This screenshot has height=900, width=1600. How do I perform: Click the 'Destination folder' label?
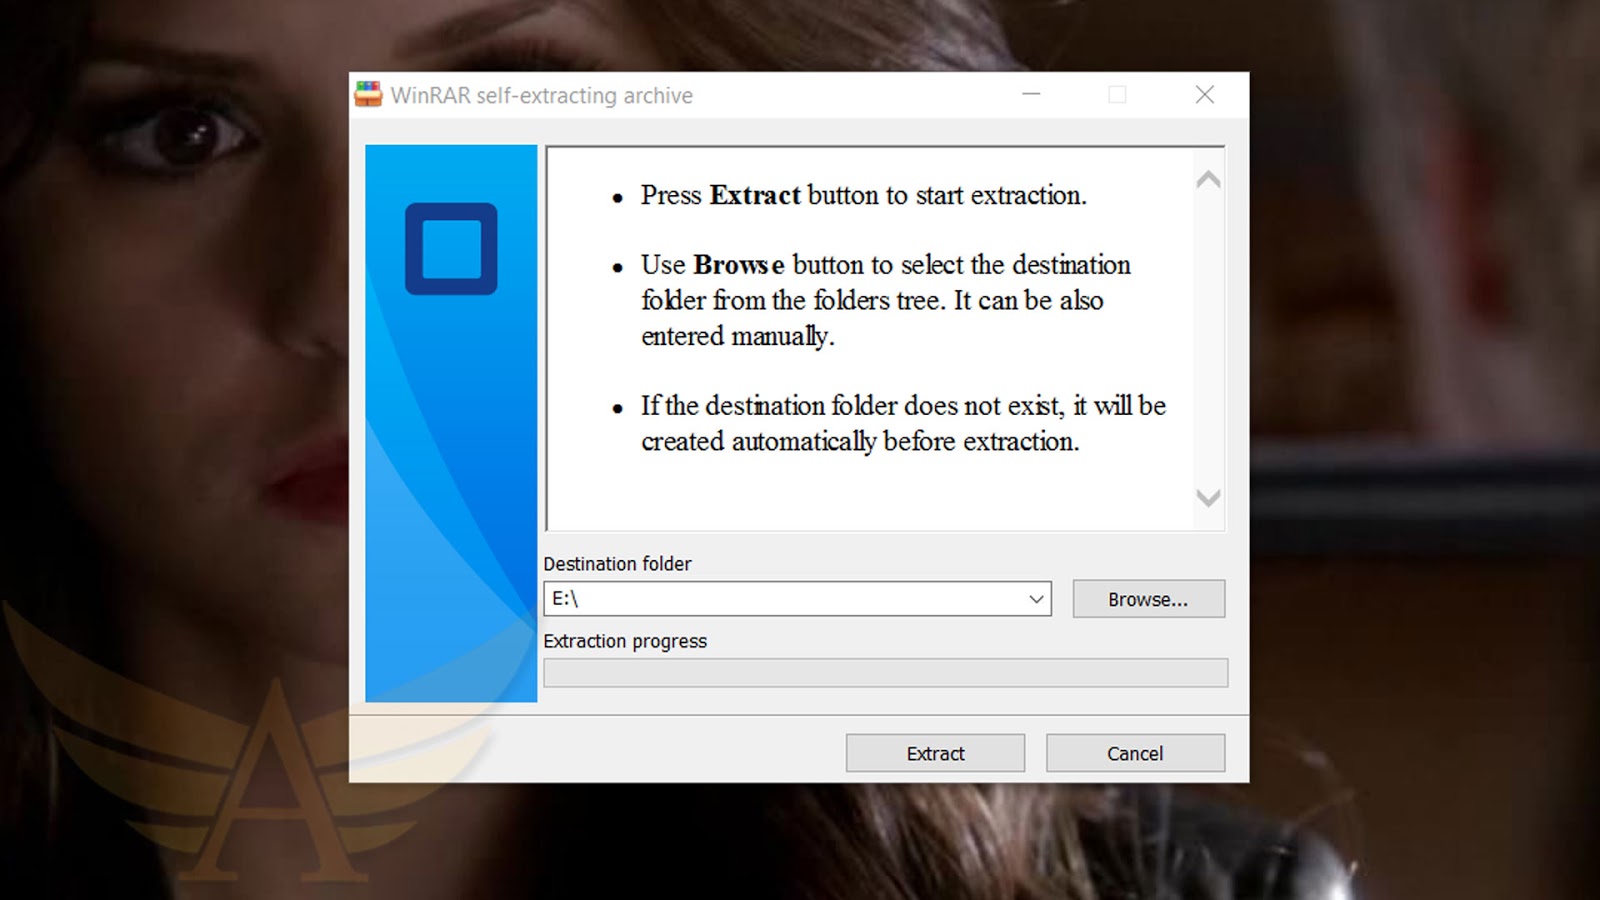coord(617,564)
